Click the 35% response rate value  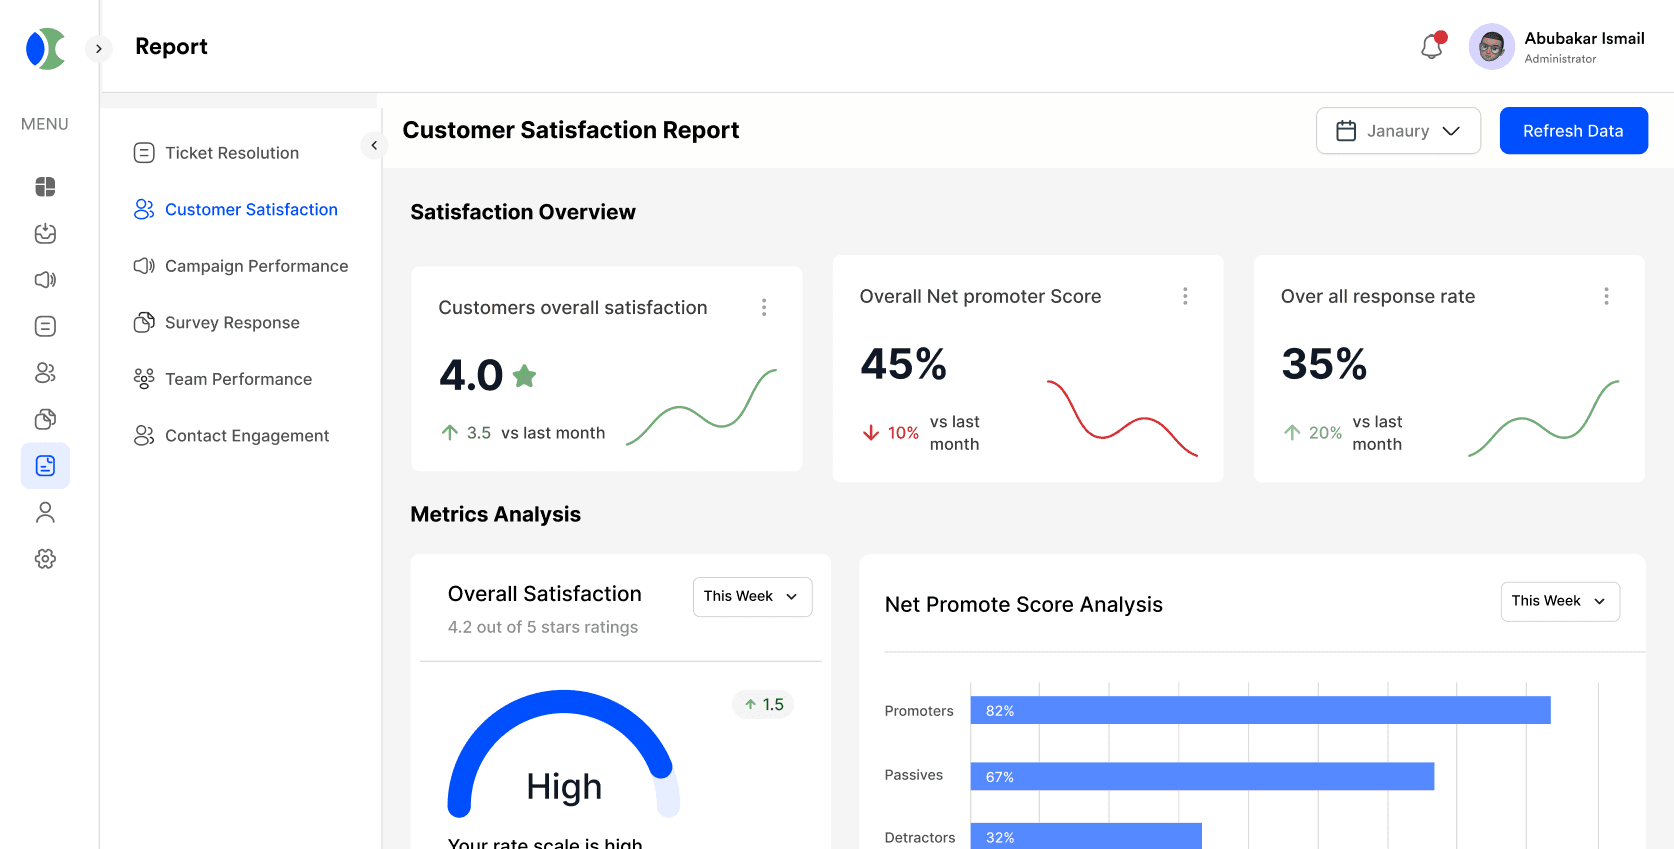(1324, 364)
